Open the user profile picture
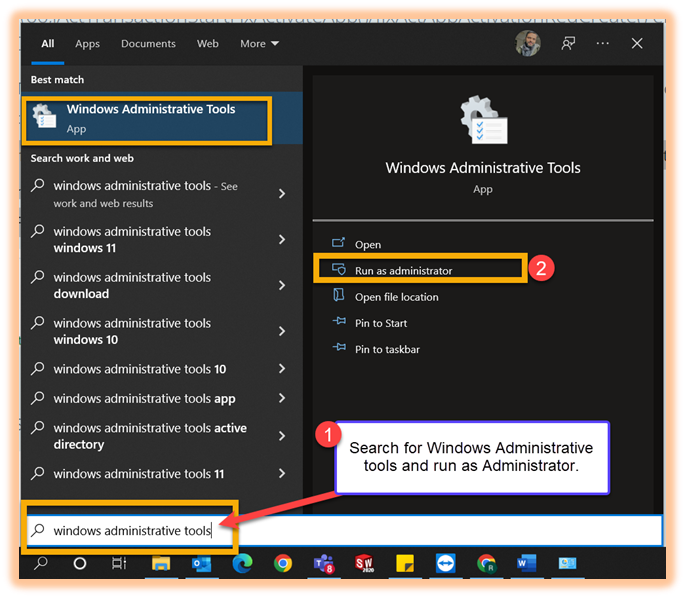Screen dimensions: 685x598 [527, 44]
